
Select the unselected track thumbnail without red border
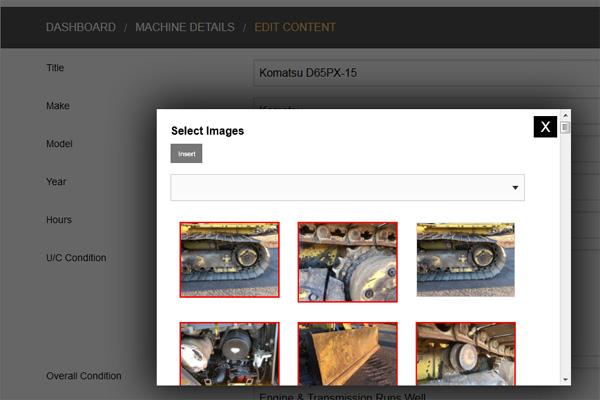465,260
